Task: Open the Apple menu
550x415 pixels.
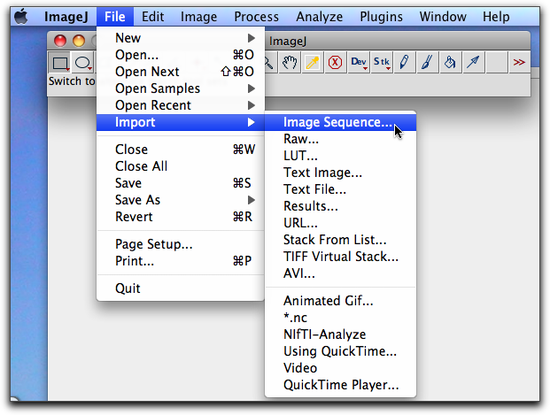Action: [x=21, y=16]
